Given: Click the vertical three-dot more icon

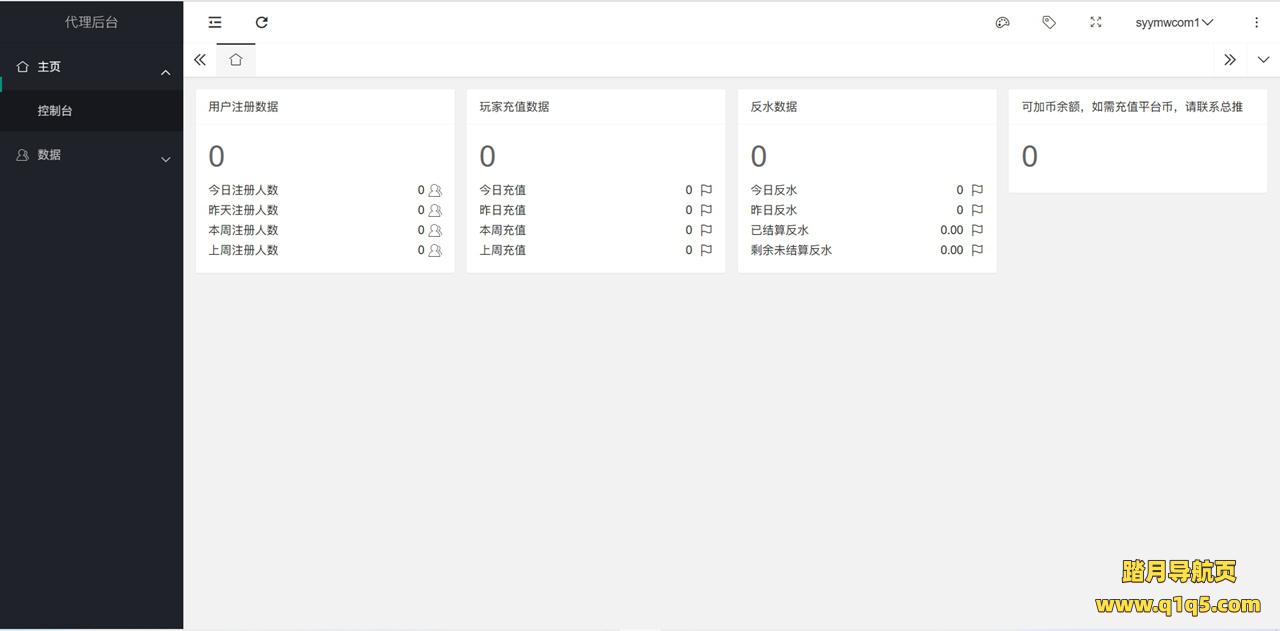Looking at the screenshot, I should 1257,22.
